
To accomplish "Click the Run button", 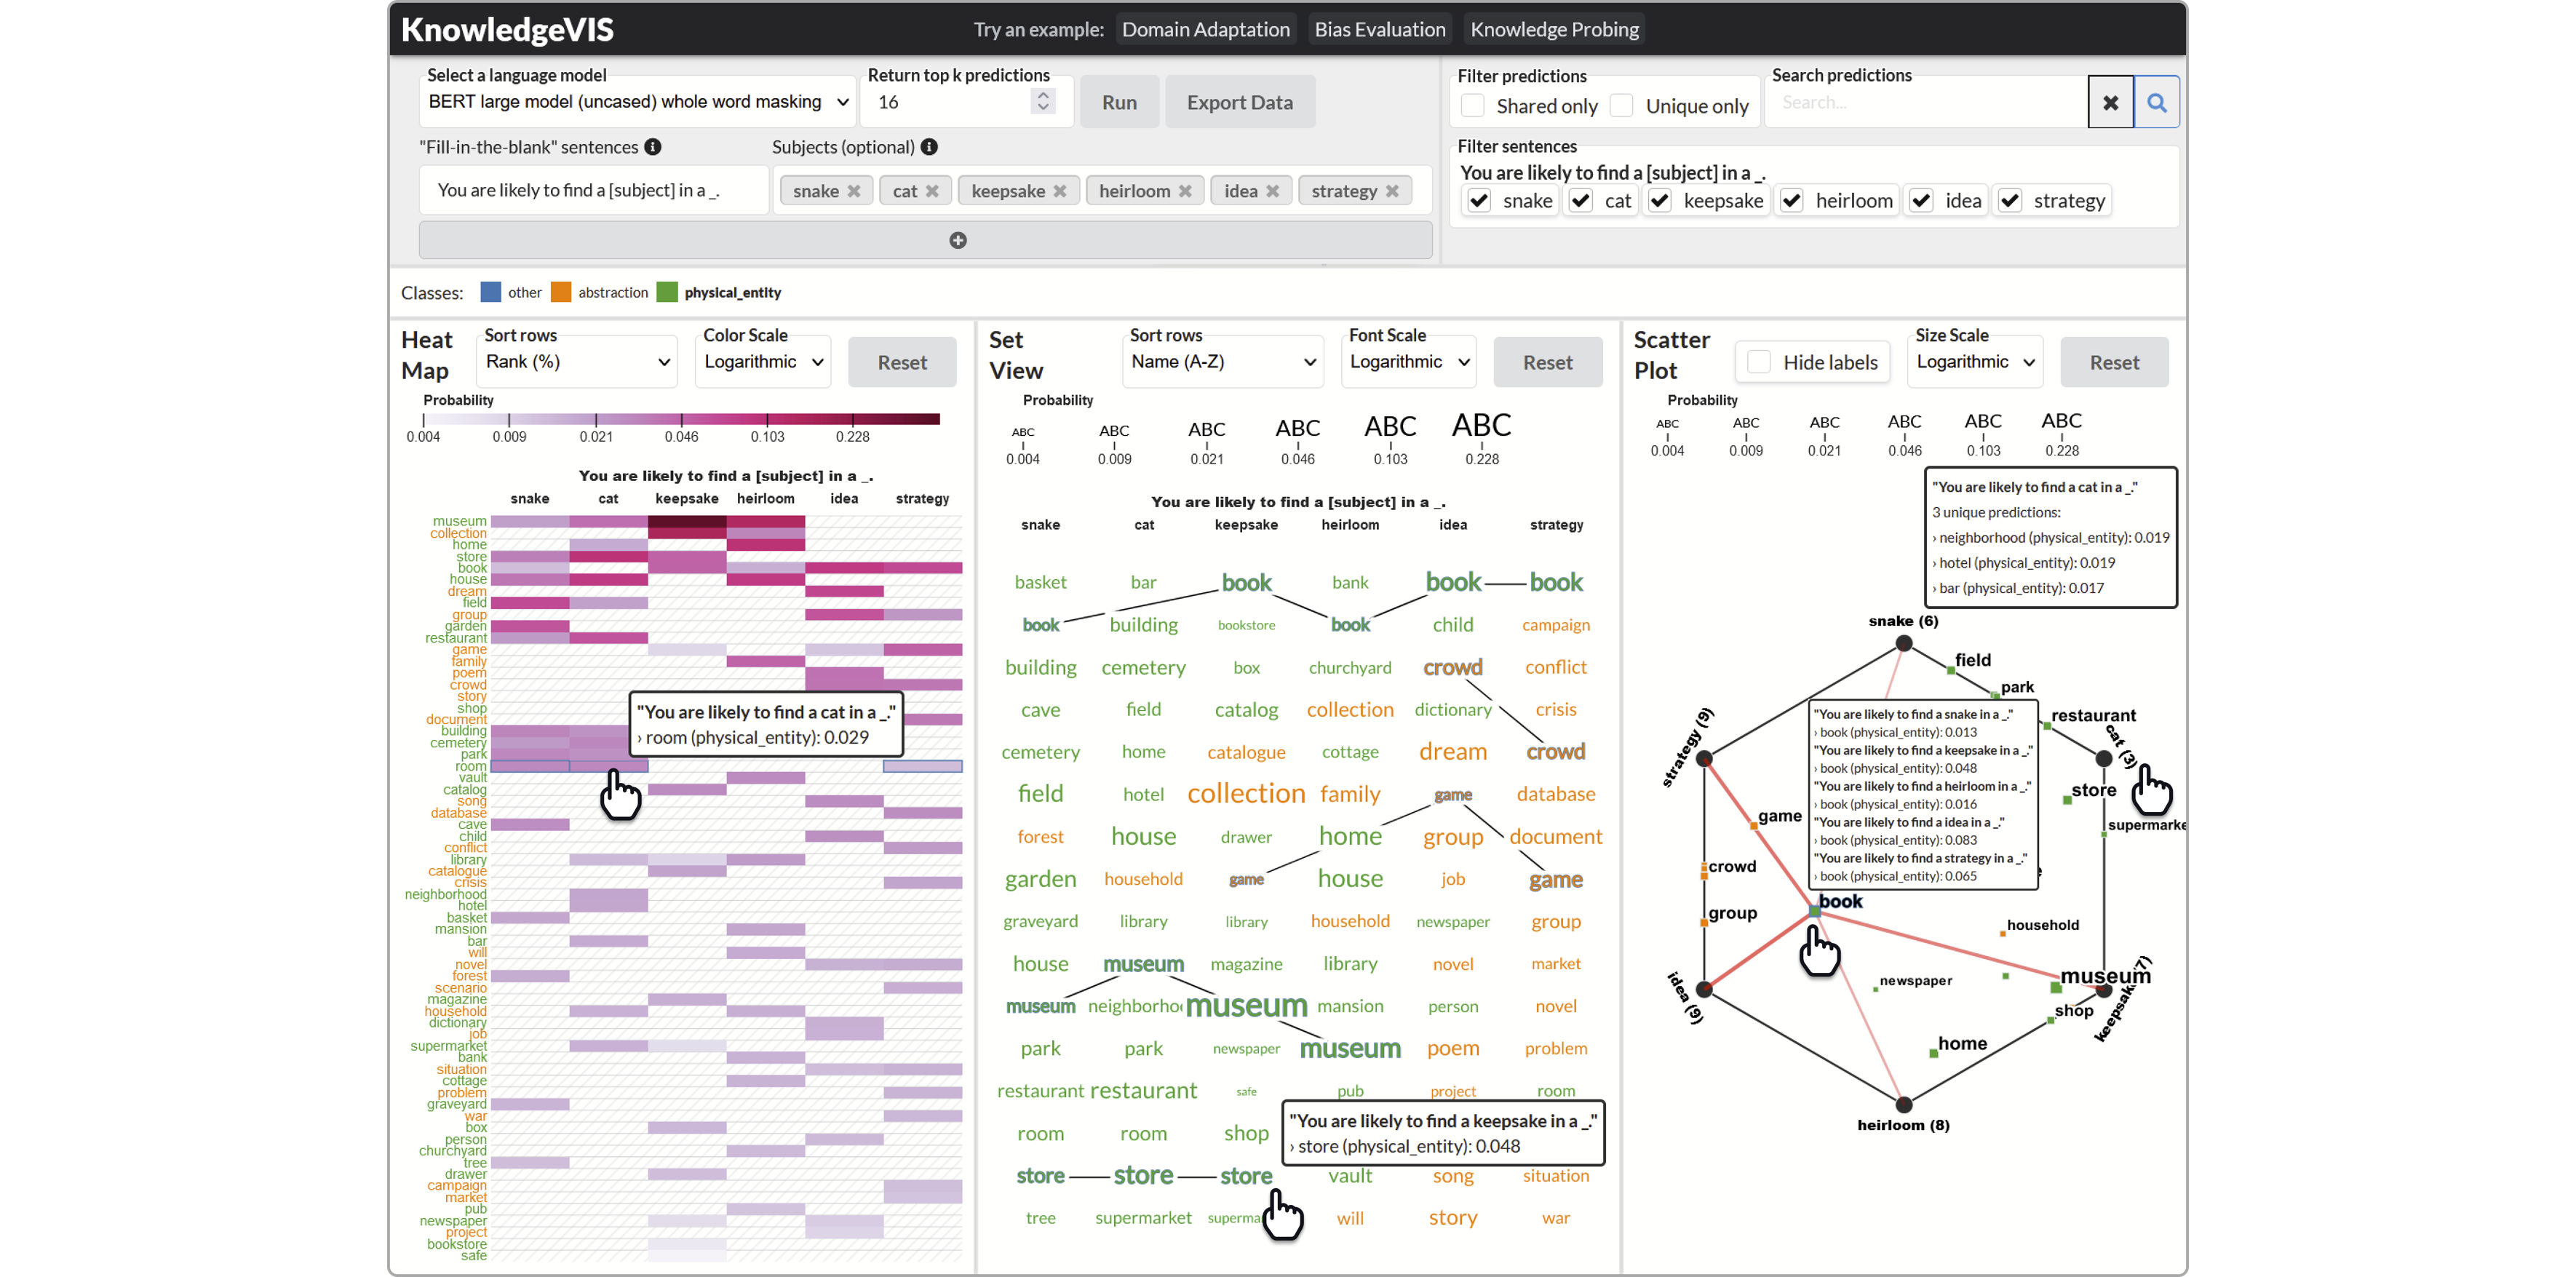I will (1119, 102).
